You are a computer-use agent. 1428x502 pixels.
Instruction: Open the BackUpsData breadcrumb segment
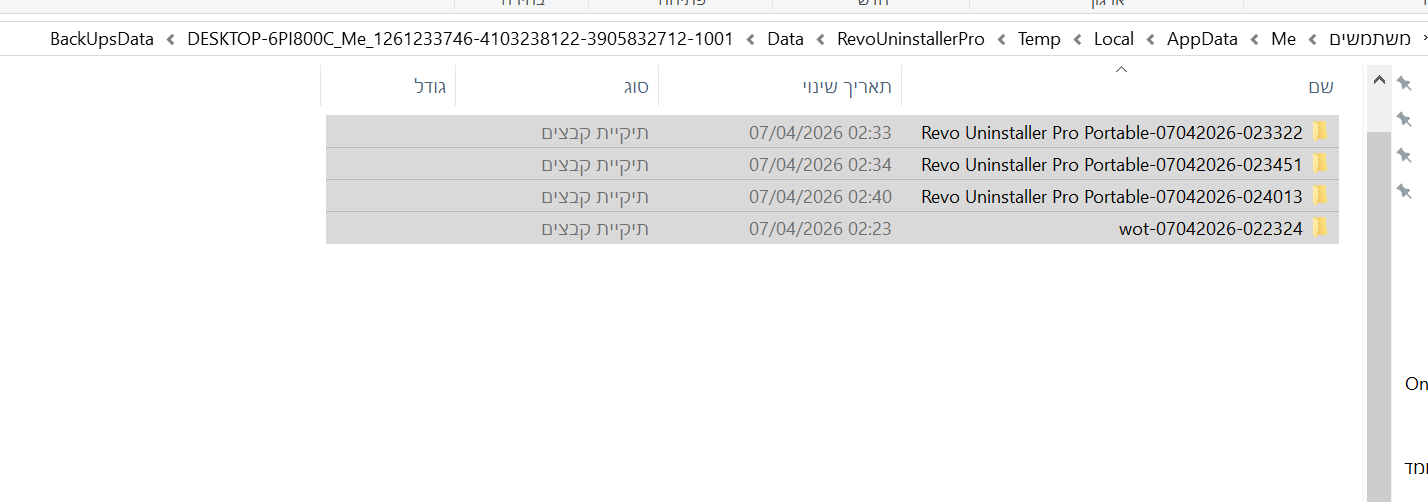point(102,40)
